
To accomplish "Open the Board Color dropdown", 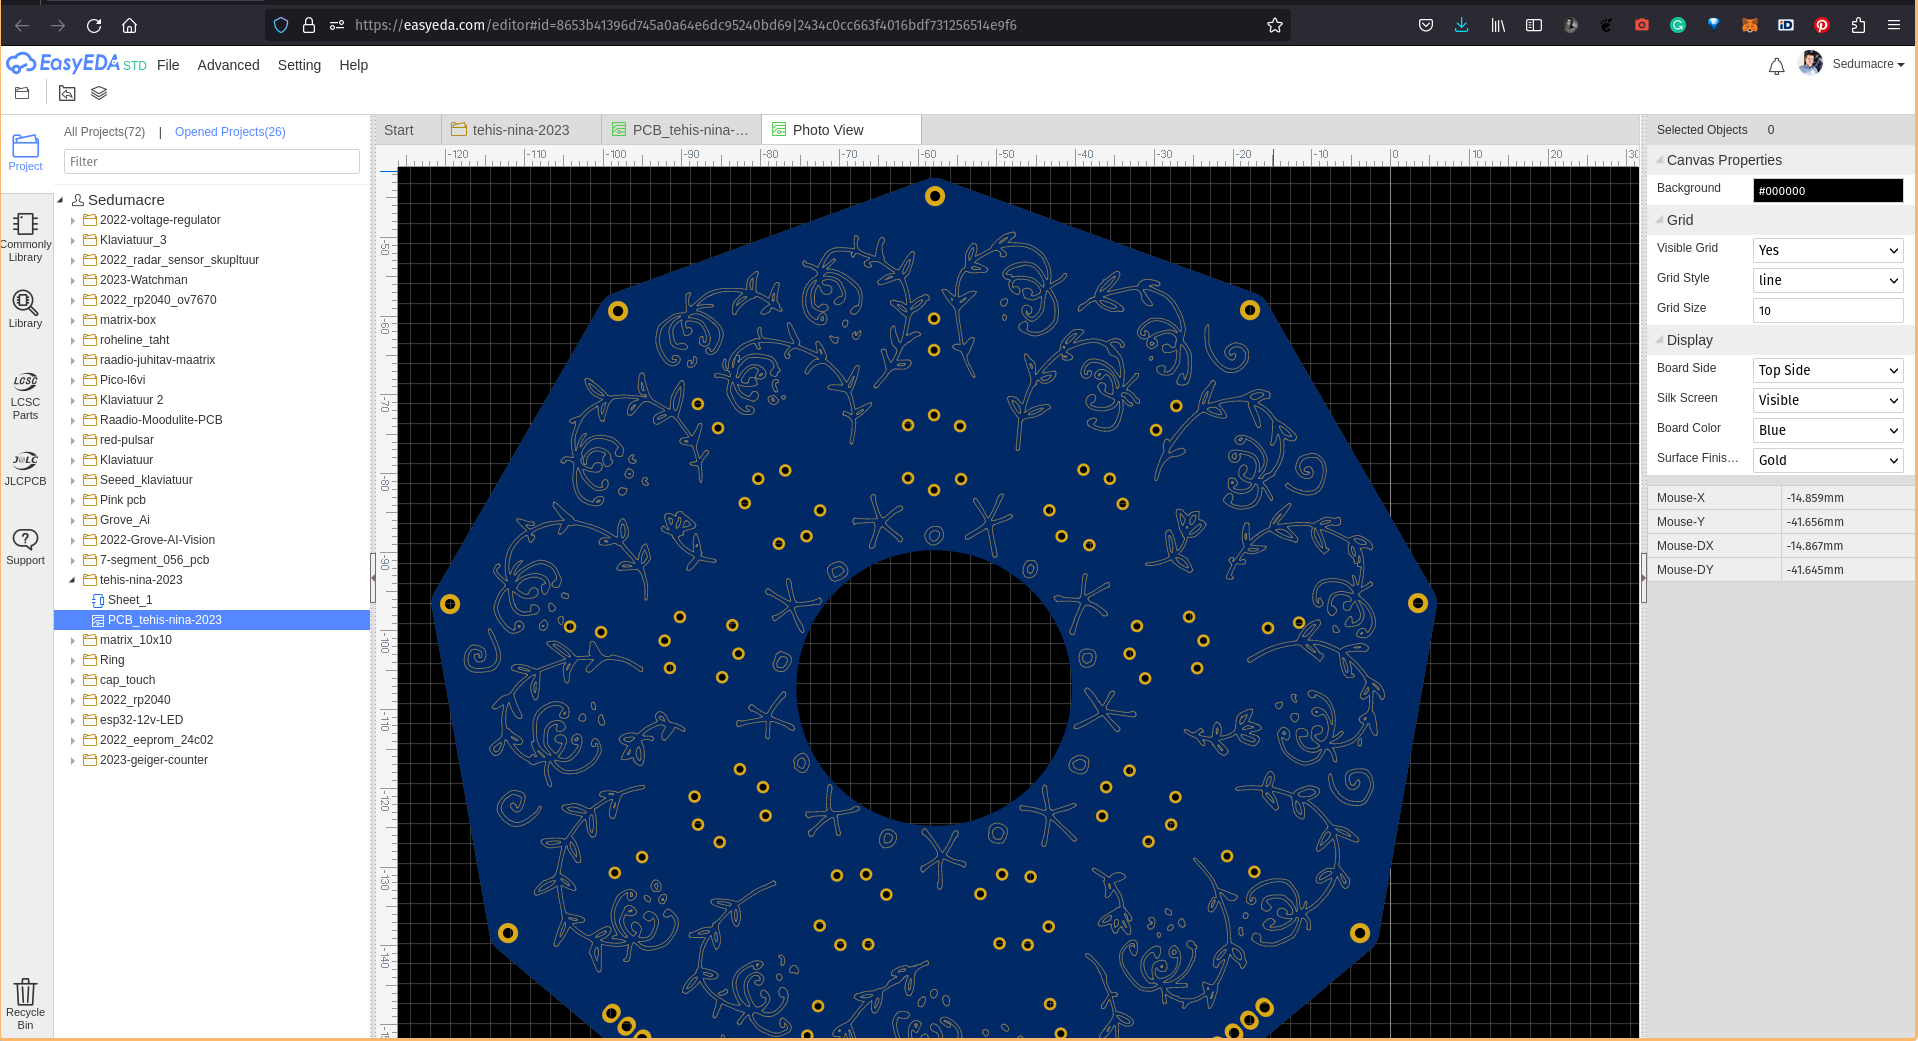I will 1827,430.
